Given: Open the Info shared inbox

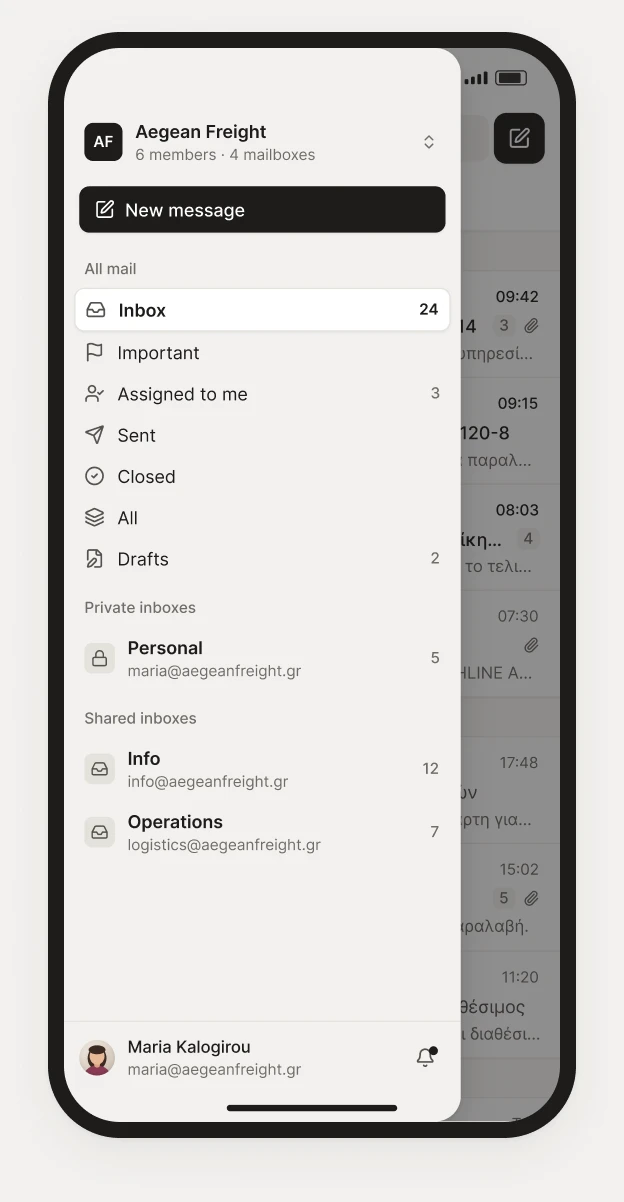Looking at the screenshot, I should click(262, 769).
